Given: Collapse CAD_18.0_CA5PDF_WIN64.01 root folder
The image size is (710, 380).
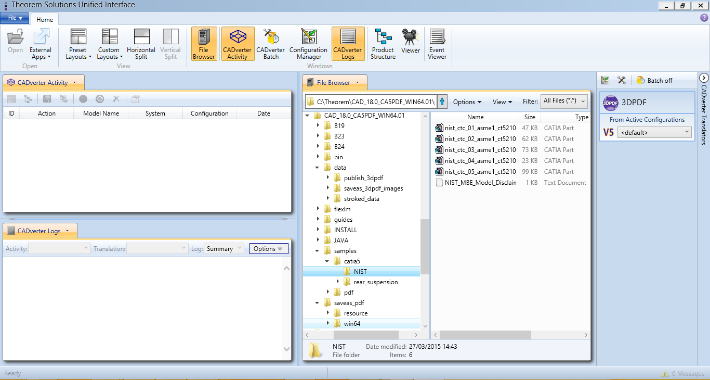Looking at the screenshot, I should (x=308, y=115).
